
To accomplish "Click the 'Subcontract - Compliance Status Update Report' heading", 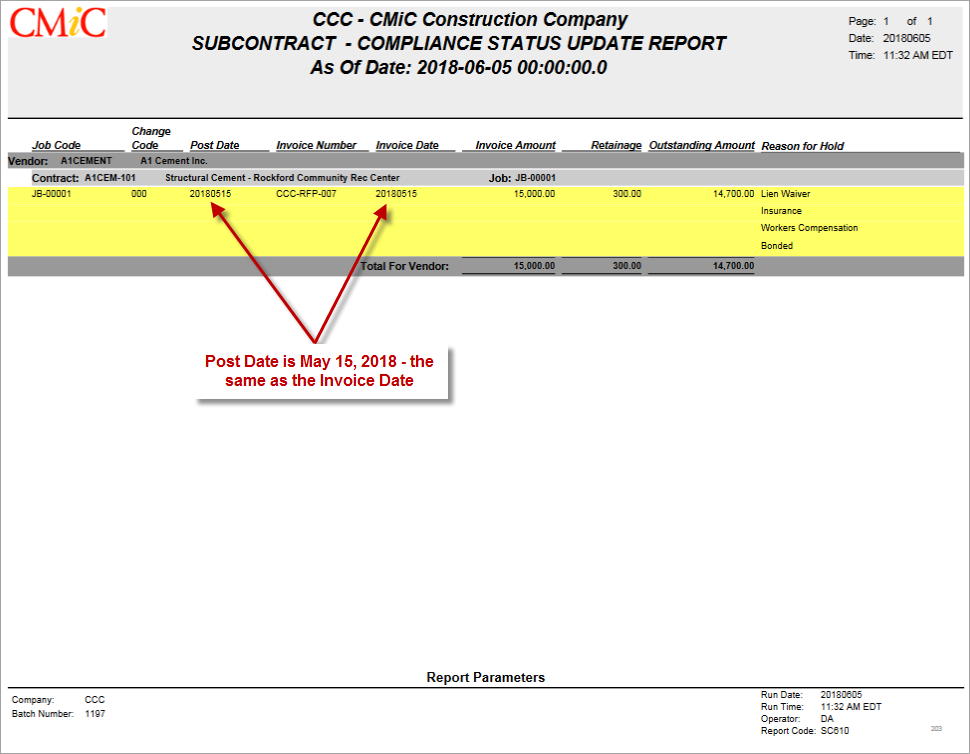I will click(458, 43).
